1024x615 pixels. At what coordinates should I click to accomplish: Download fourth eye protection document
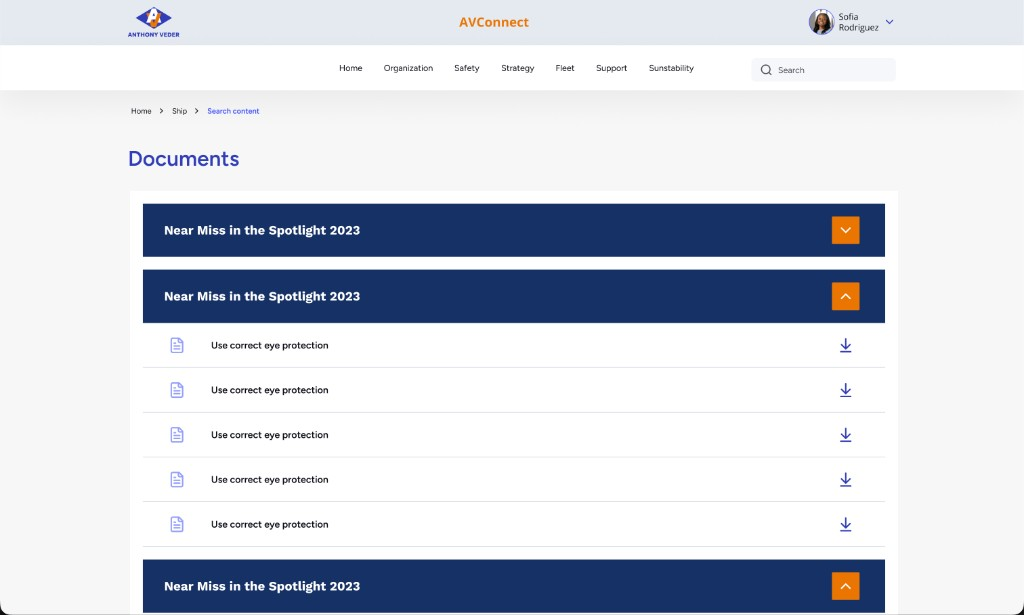[845, 480]
